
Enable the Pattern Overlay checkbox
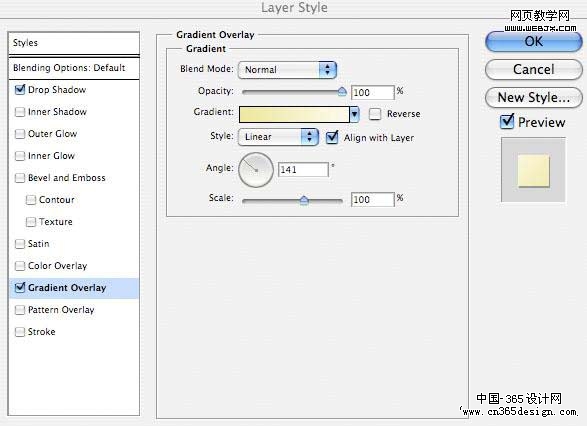(x=20, y=310)
